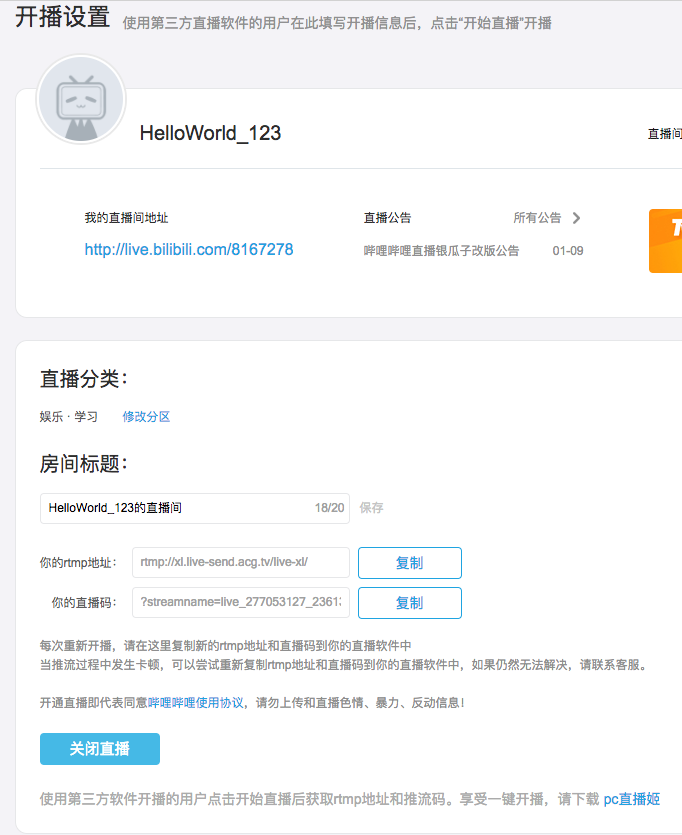
Task: Click the 直播公告 heading
Action: 388,218
